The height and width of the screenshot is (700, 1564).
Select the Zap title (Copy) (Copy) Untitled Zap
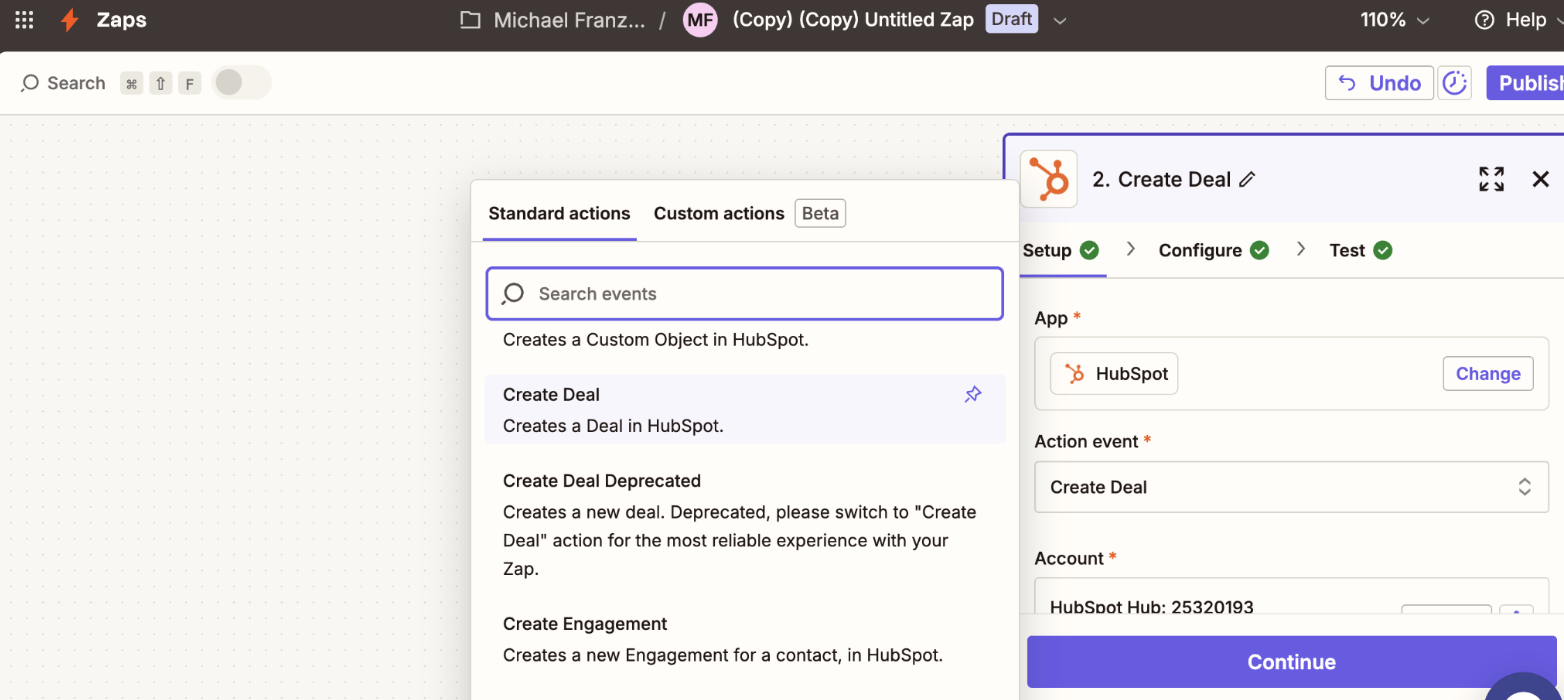(853, 20)
